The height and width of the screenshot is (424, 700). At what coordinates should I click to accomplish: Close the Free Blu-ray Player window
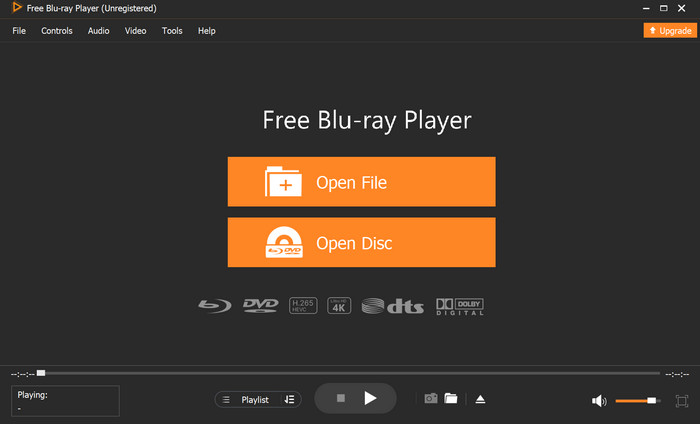[682, 8]
